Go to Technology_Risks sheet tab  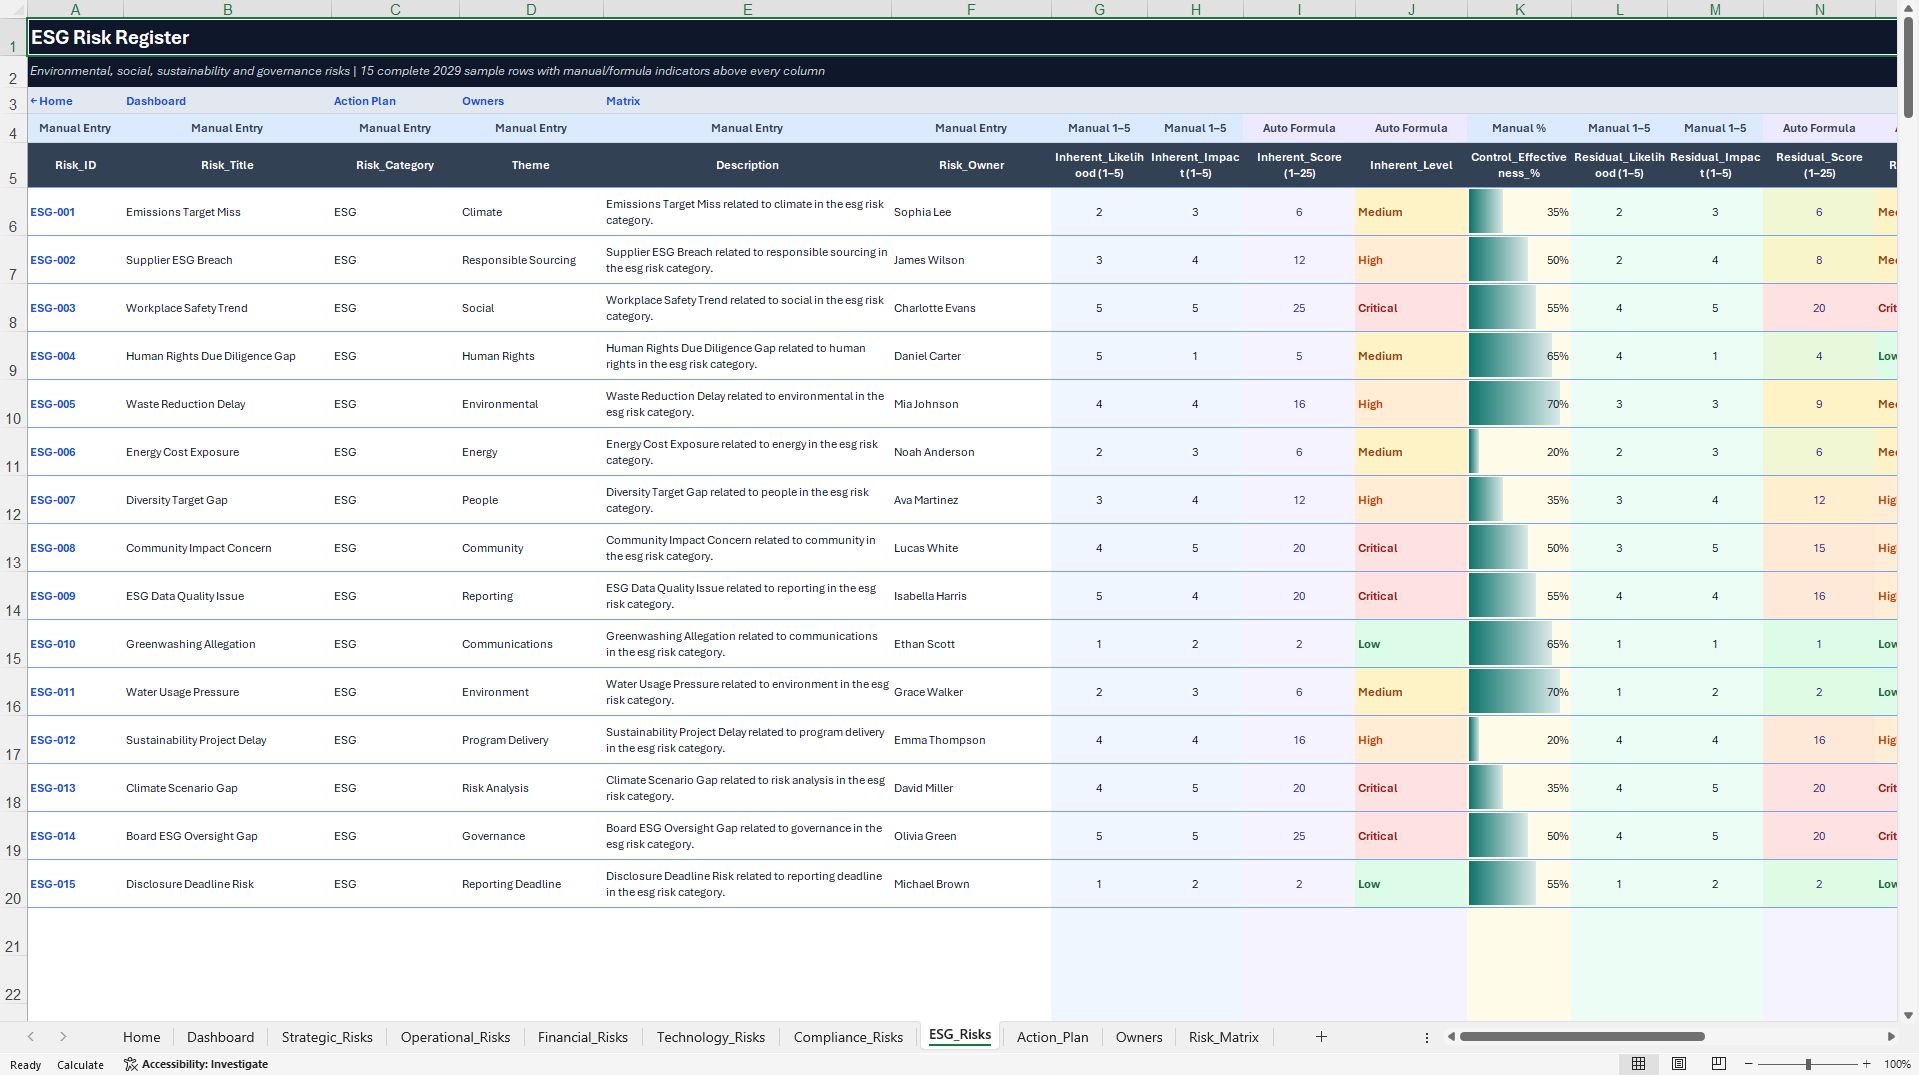pyautogui.click(x=711, y=1037)
